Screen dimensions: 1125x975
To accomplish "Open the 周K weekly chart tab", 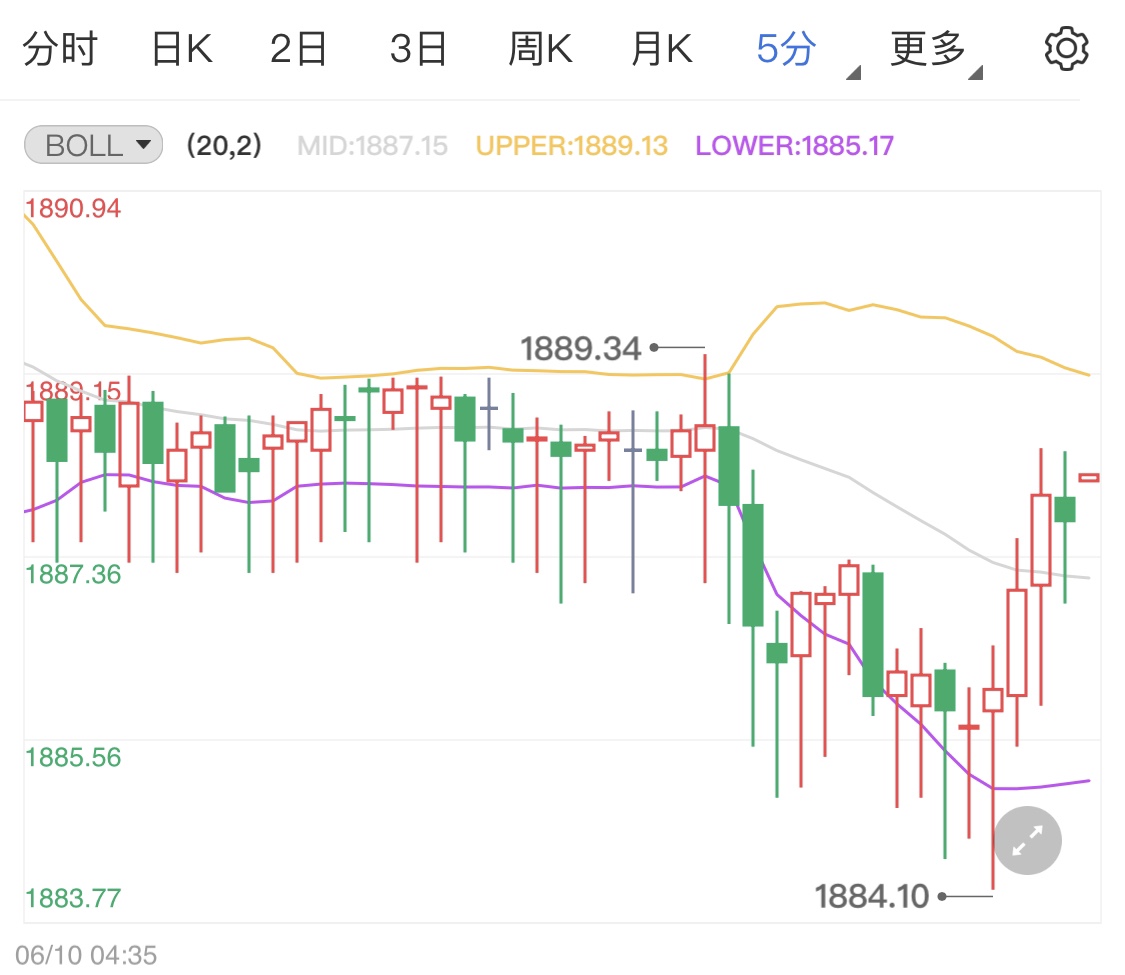I will 540,50.
